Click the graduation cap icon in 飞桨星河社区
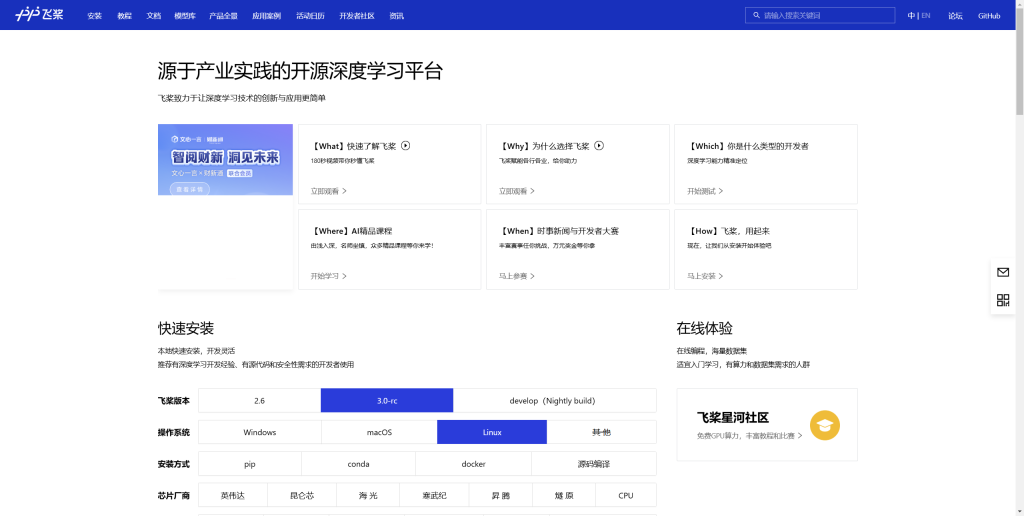Image resolution: width=1024 pixels, height=516 pixels. pyautogui.click(x=825, y=425)
